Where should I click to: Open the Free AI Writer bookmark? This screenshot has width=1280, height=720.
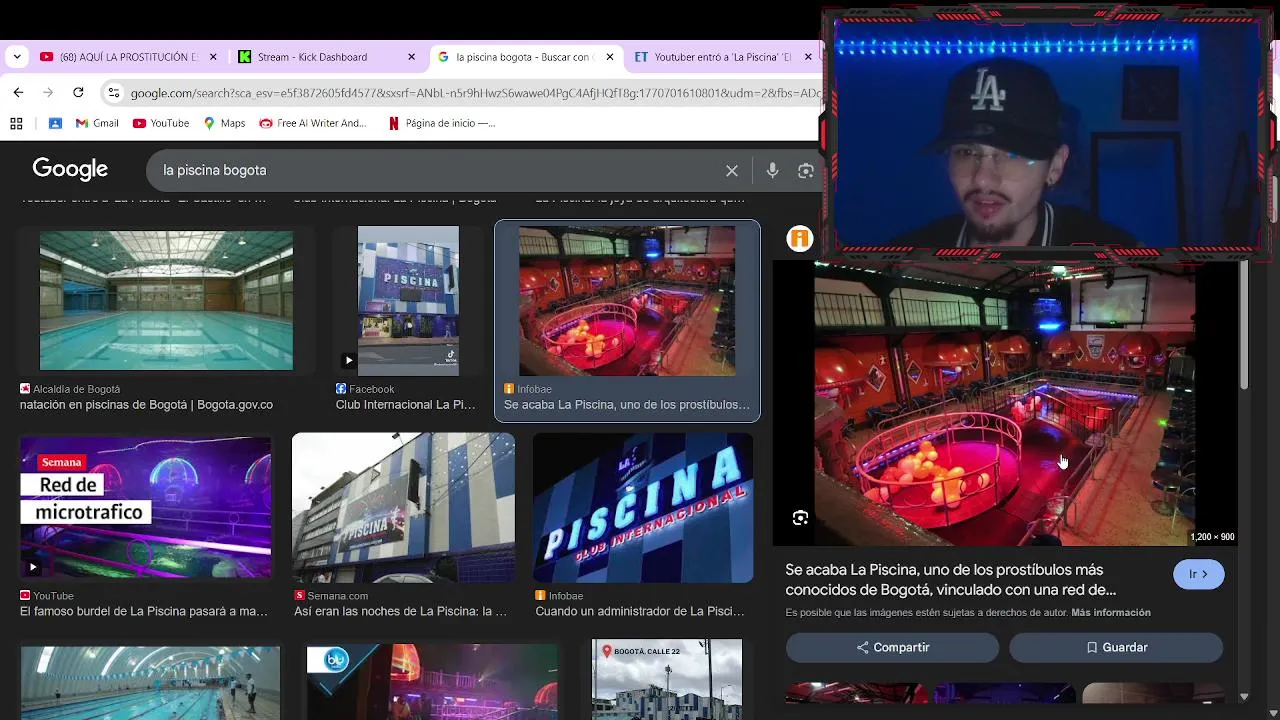[313, 123]
